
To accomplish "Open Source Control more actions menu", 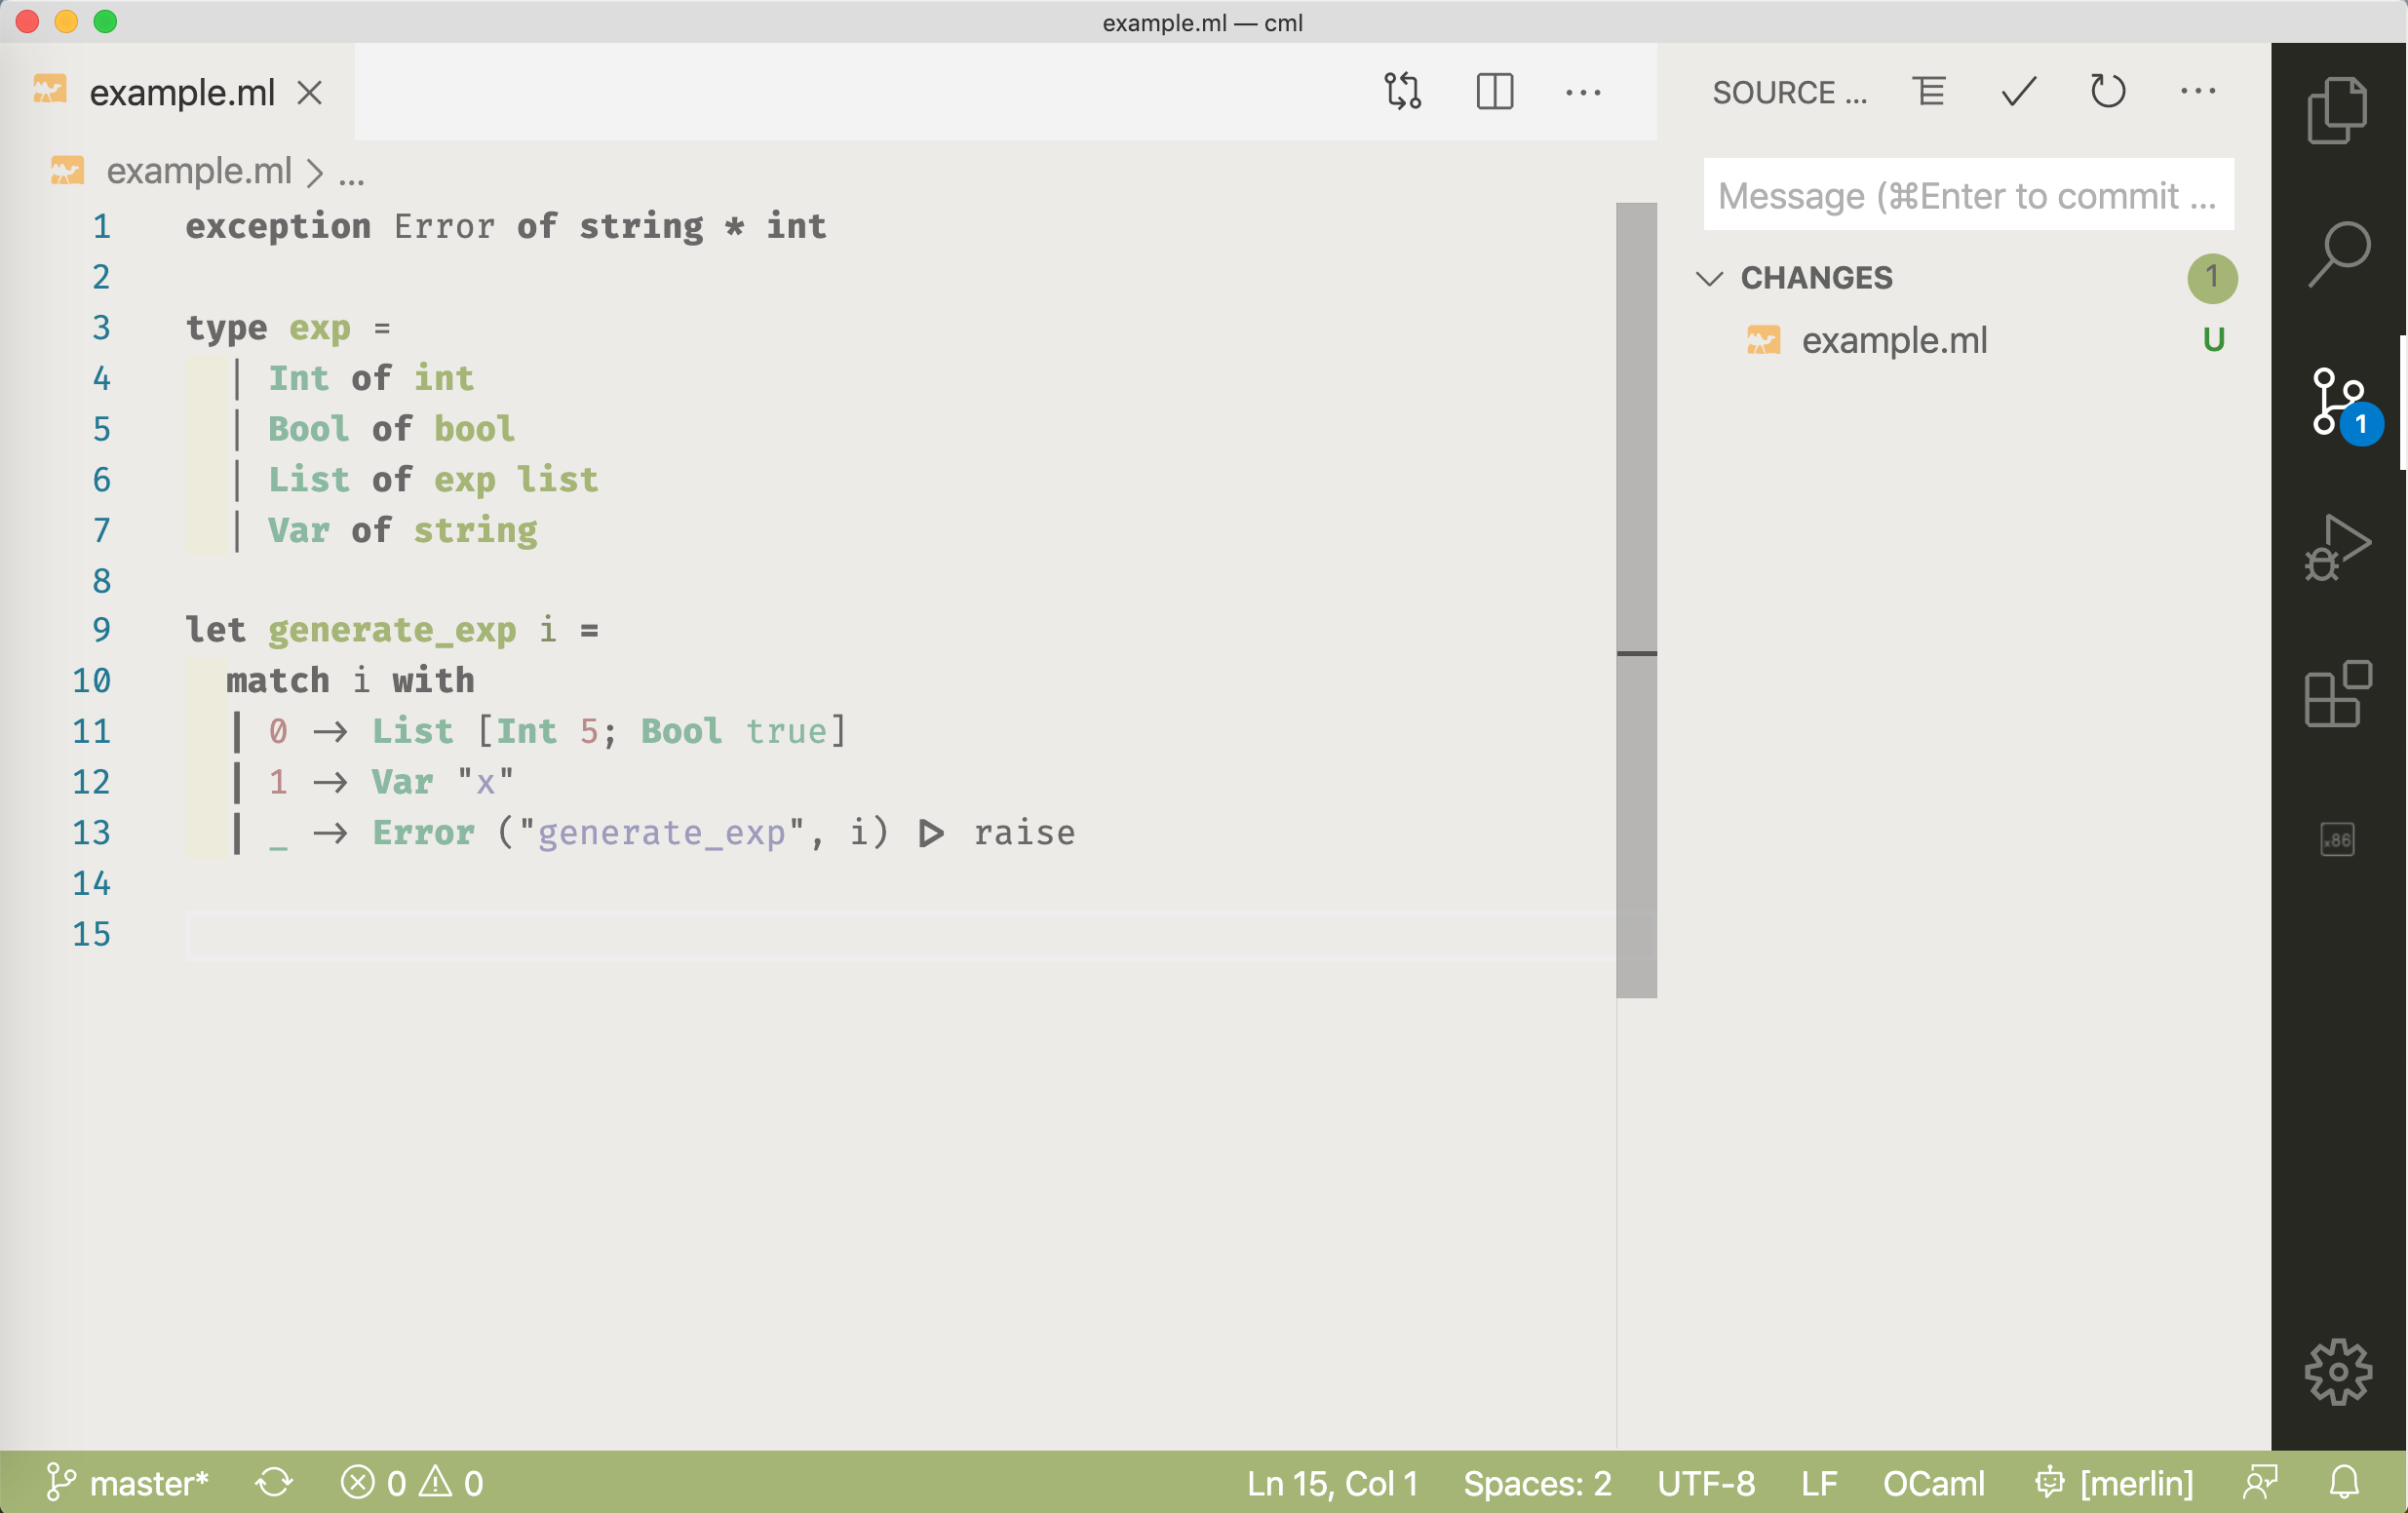I will point(2197,91).
